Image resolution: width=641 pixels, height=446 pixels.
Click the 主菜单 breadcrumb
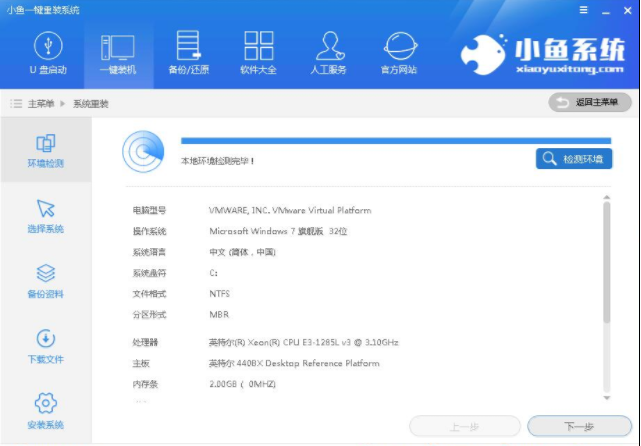coord(41,104)
